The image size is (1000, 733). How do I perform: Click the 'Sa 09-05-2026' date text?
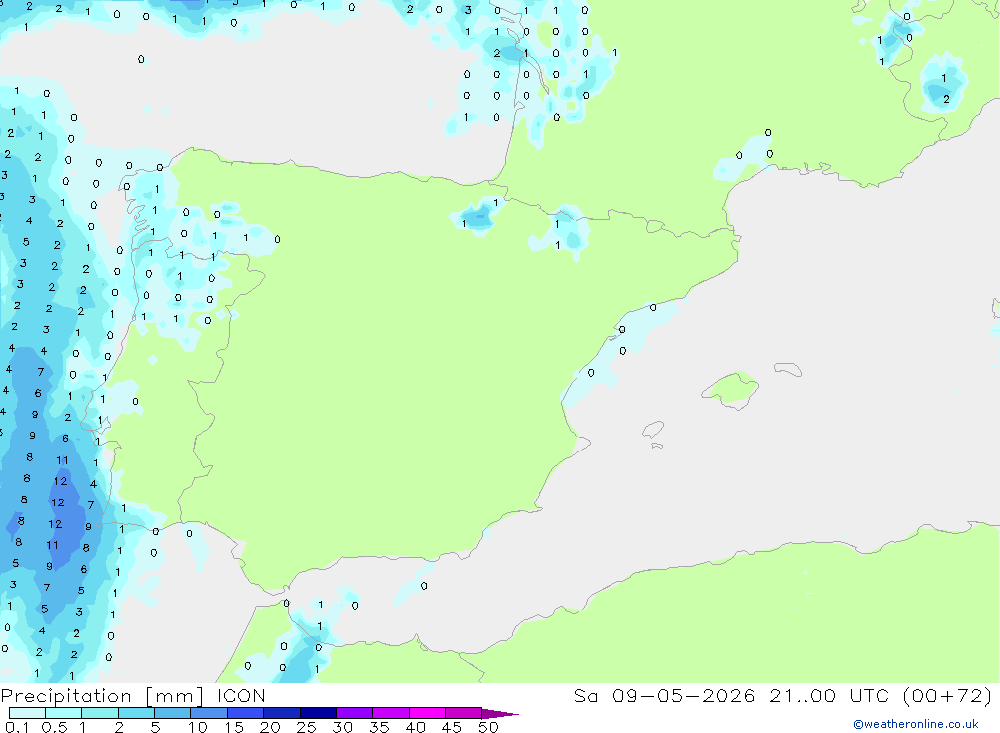665,696
